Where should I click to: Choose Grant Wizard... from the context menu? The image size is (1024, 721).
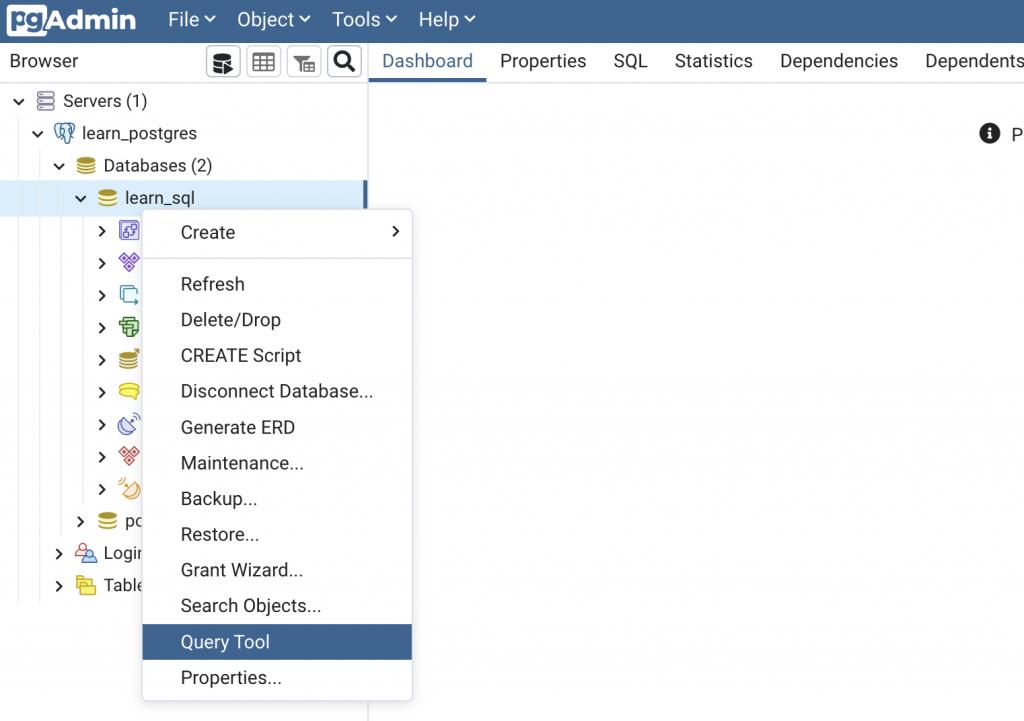(x=277, y=570)
